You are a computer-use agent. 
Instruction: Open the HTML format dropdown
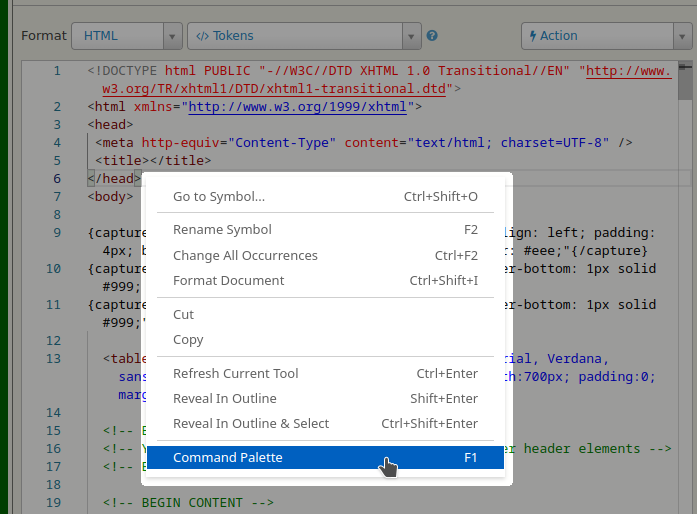point(126,36)
